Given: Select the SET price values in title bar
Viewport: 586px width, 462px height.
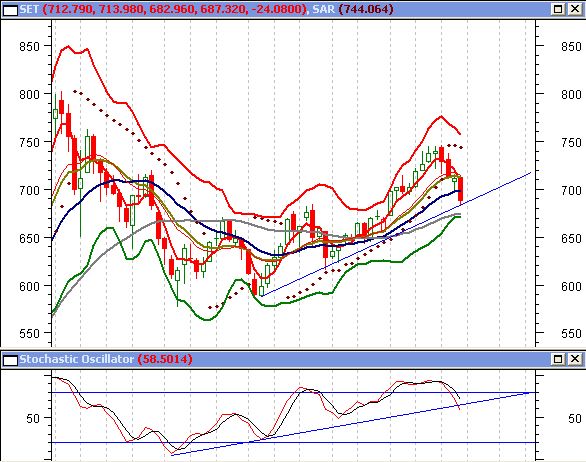Looking at the screenshot, I should click(x=175, y=9).
